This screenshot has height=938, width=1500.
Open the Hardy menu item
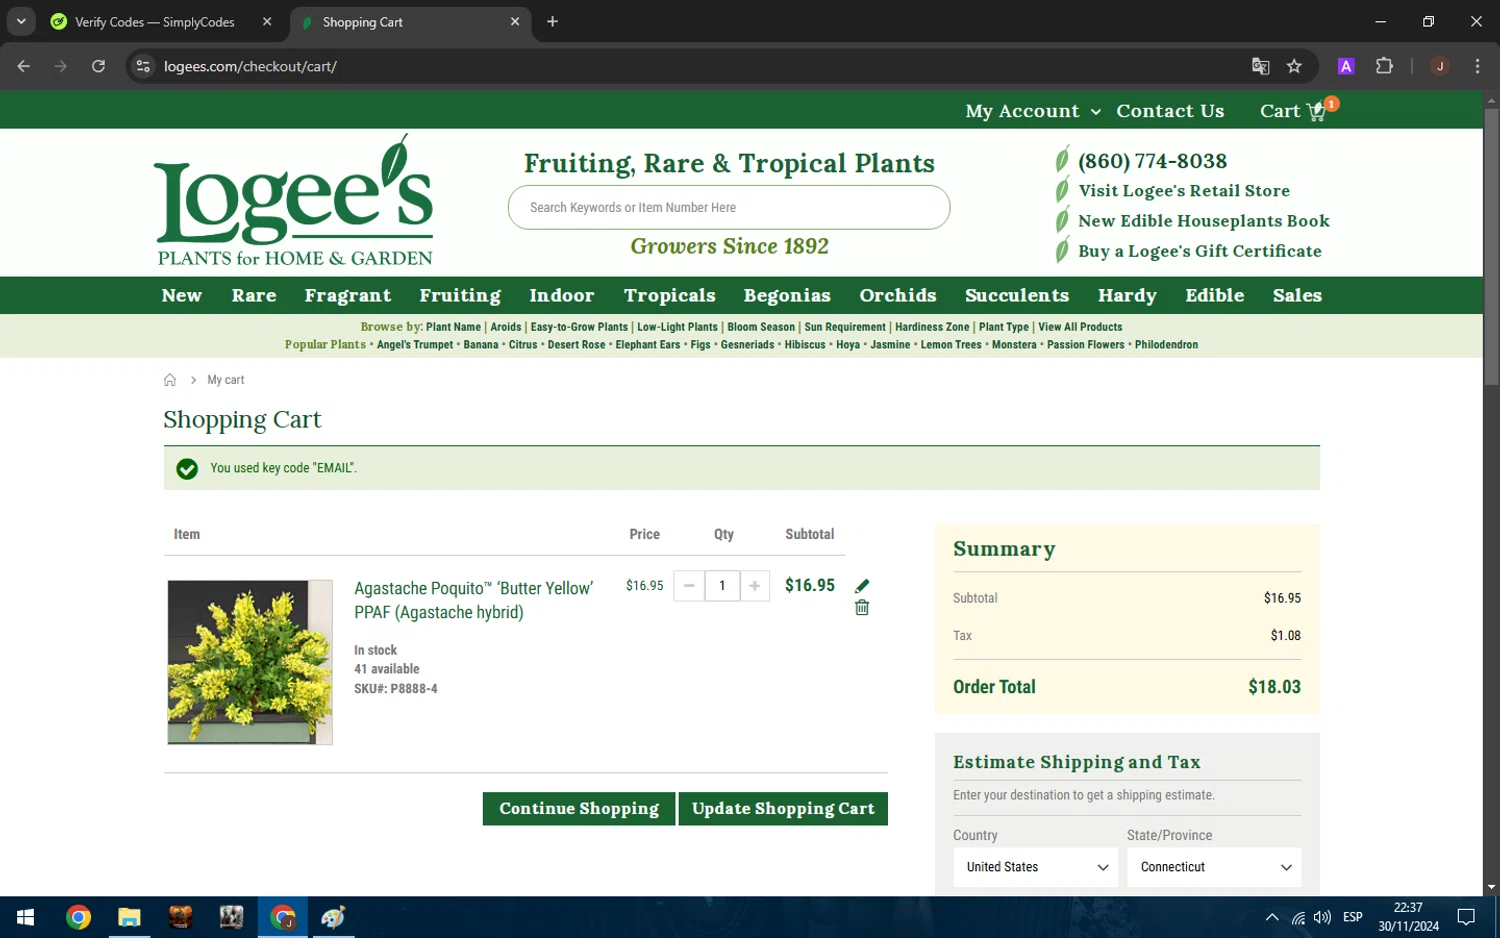pos(1127,295)
